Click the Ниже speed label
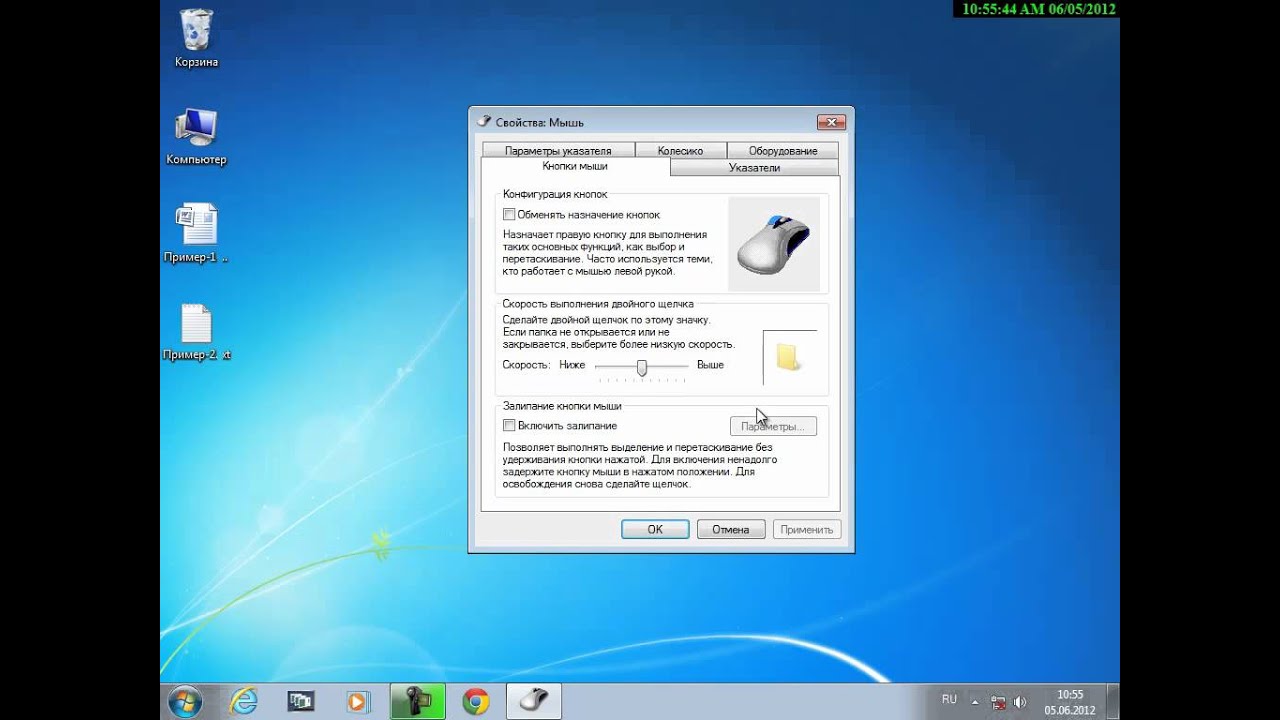Image resolution: width=1280 pixels, height=720 pixels. pyautogui.click(x=572, y=365)
